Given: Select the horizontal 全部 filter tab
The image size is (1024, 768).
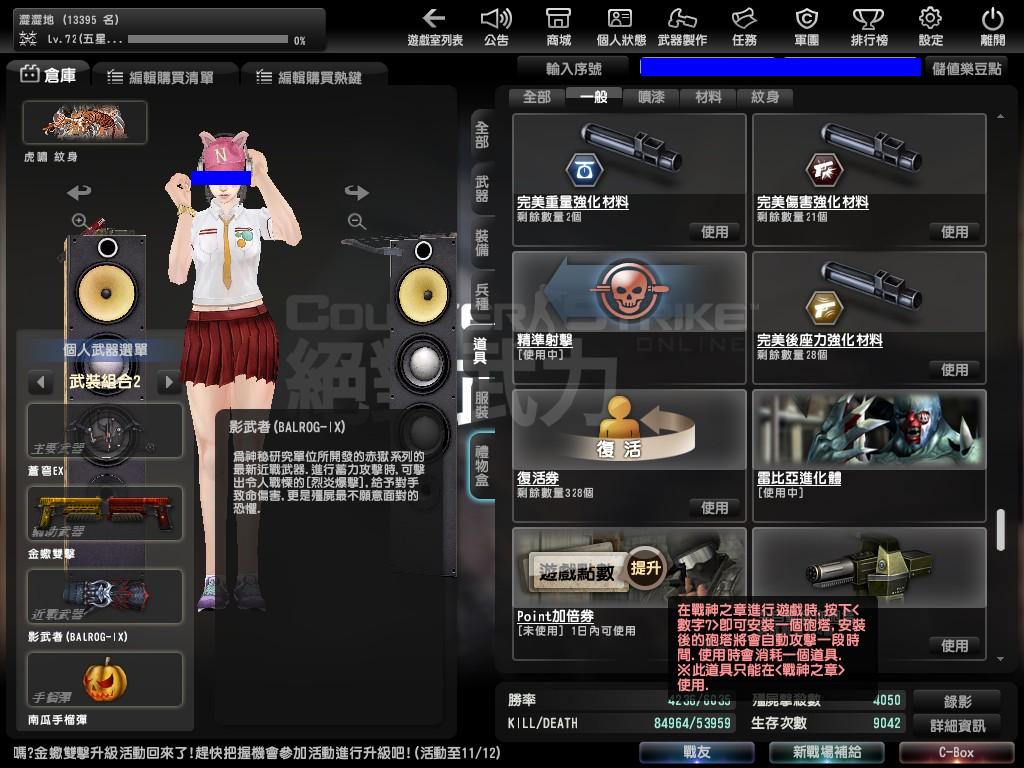Looking at the screenshot, I should (x=537, y=97).
